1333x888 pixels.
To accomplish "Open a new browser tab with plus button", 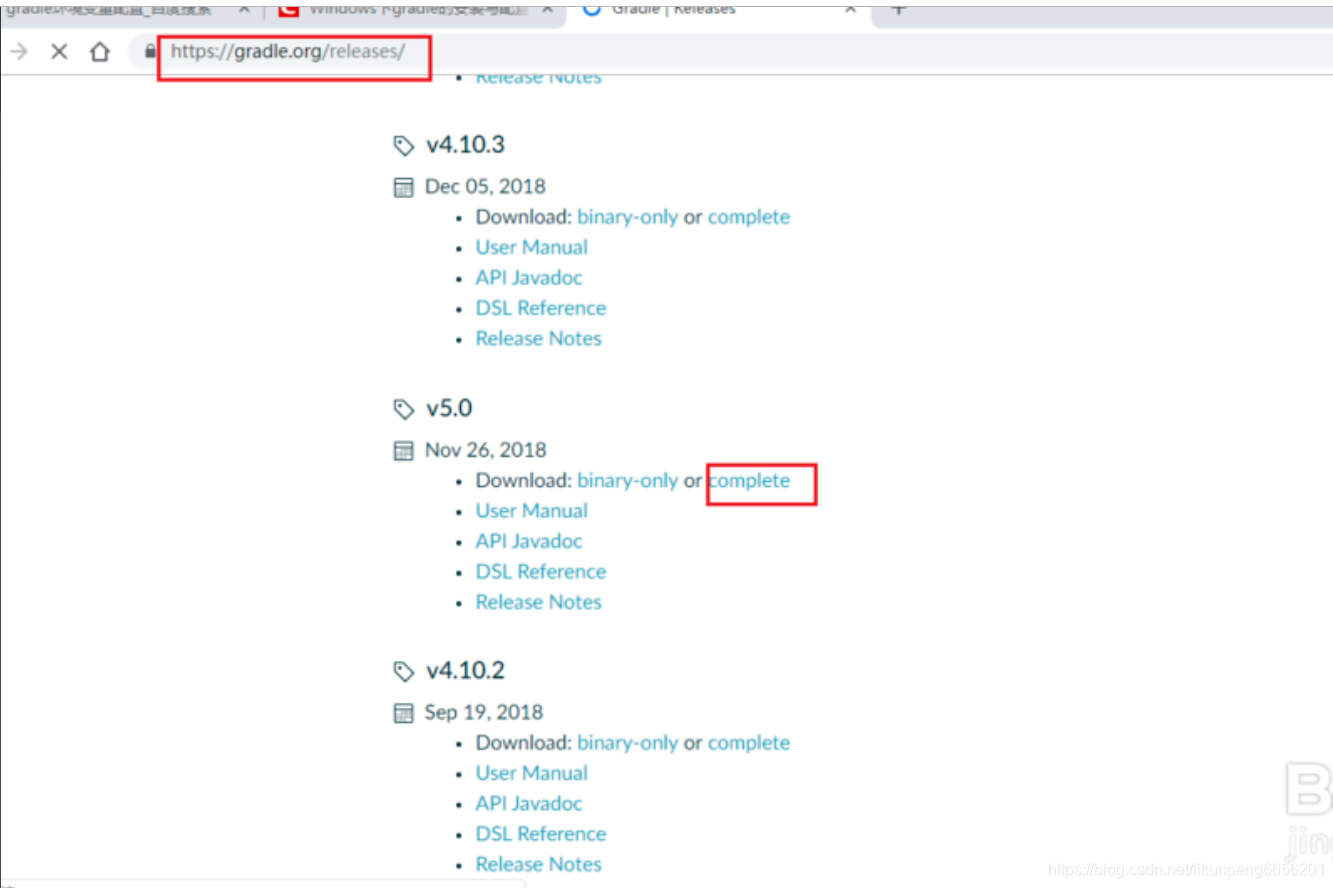I will click(898, 9).
